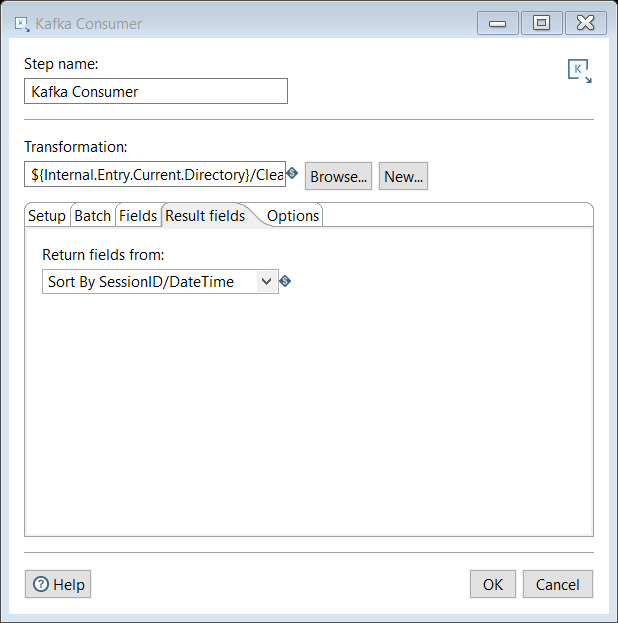The height and width of the screenshot is (623, 618).
Task: Open the Return fields from dropdown arrow
Action: (x=267, y=282)
